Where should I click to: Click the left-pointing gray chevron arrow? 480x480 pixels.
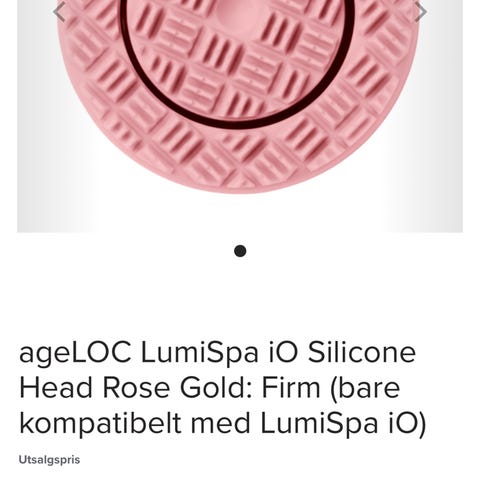point(59,12)
